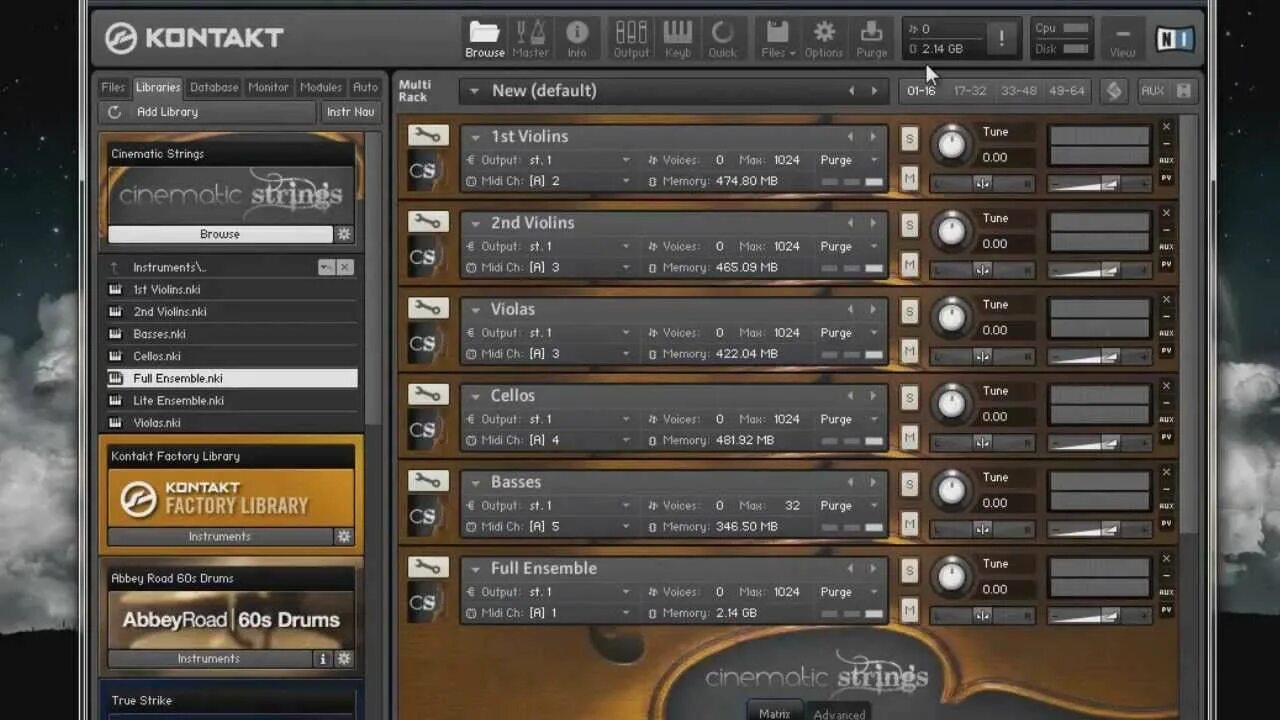Click the Master editor icon
The width and height of the screenshot is (1280, 720).
530,39
